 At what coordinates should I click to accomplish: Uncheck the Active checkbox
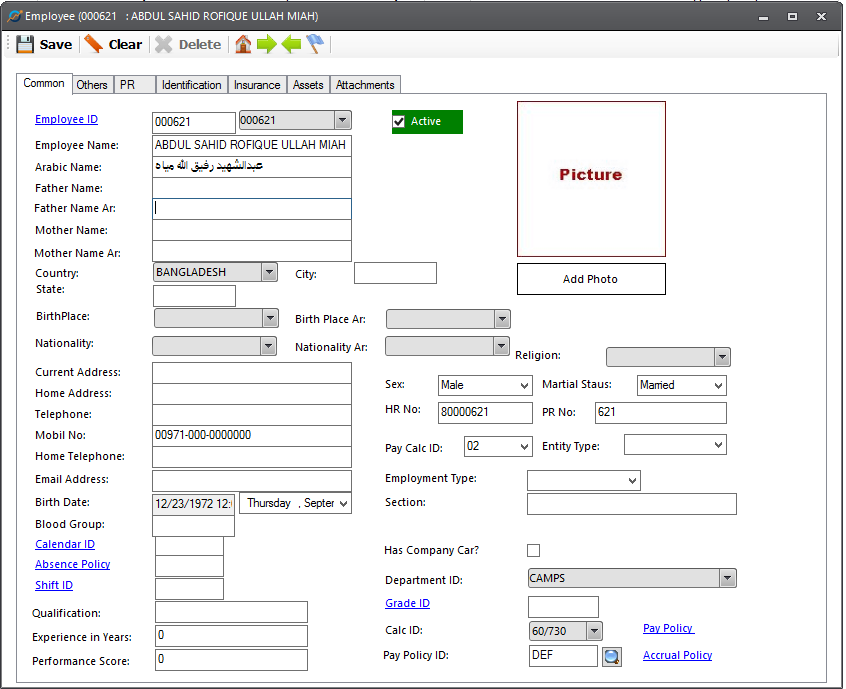click(400, 122)
